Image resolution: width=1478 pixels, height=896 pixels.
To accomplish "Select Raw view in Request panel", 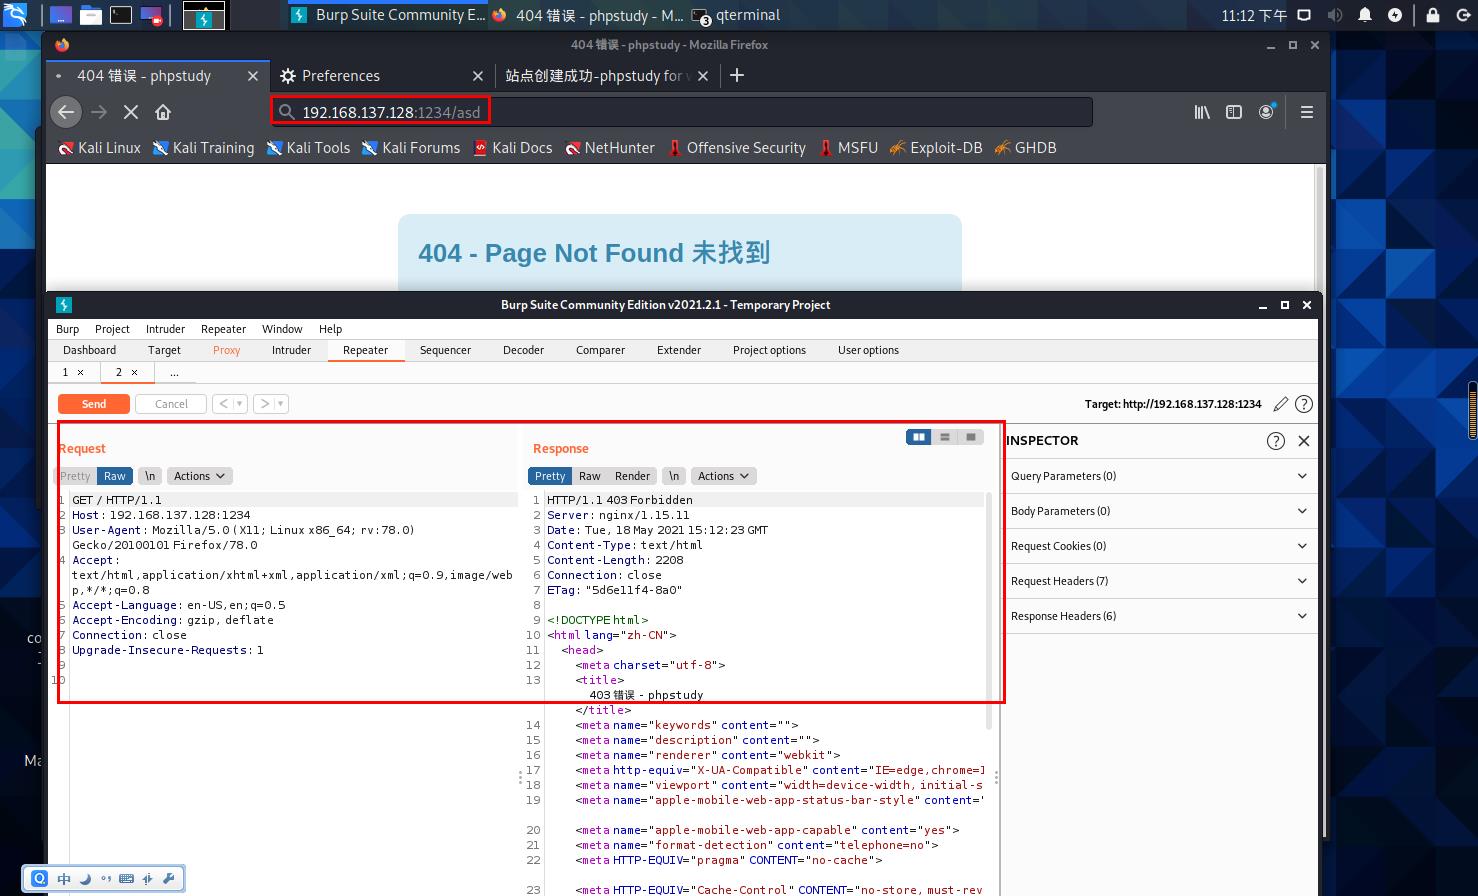I will click(115, 476).
